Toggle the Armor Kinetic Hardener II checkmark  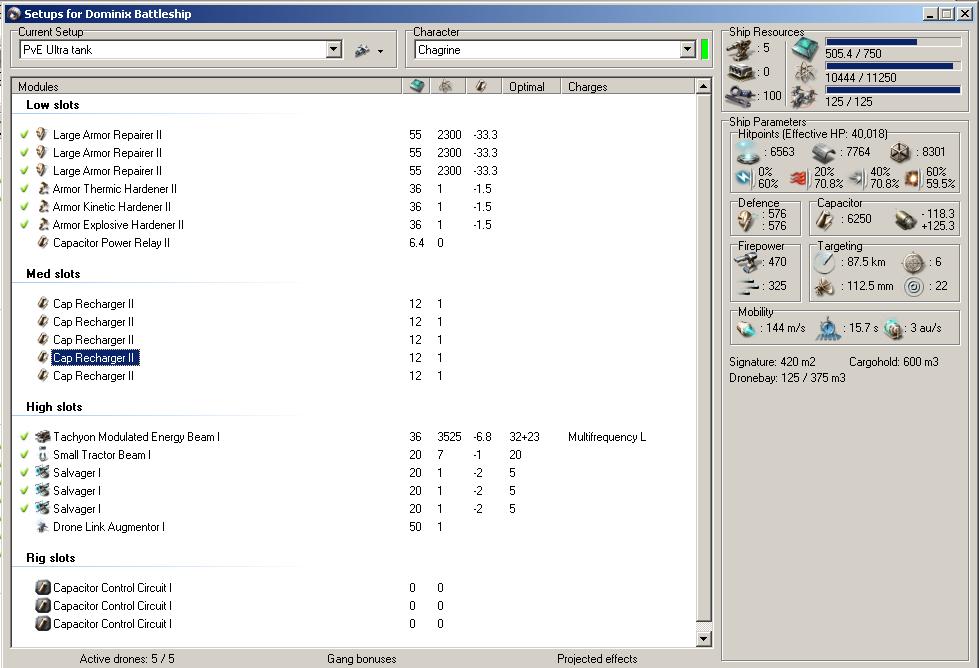tap(24, 207)
